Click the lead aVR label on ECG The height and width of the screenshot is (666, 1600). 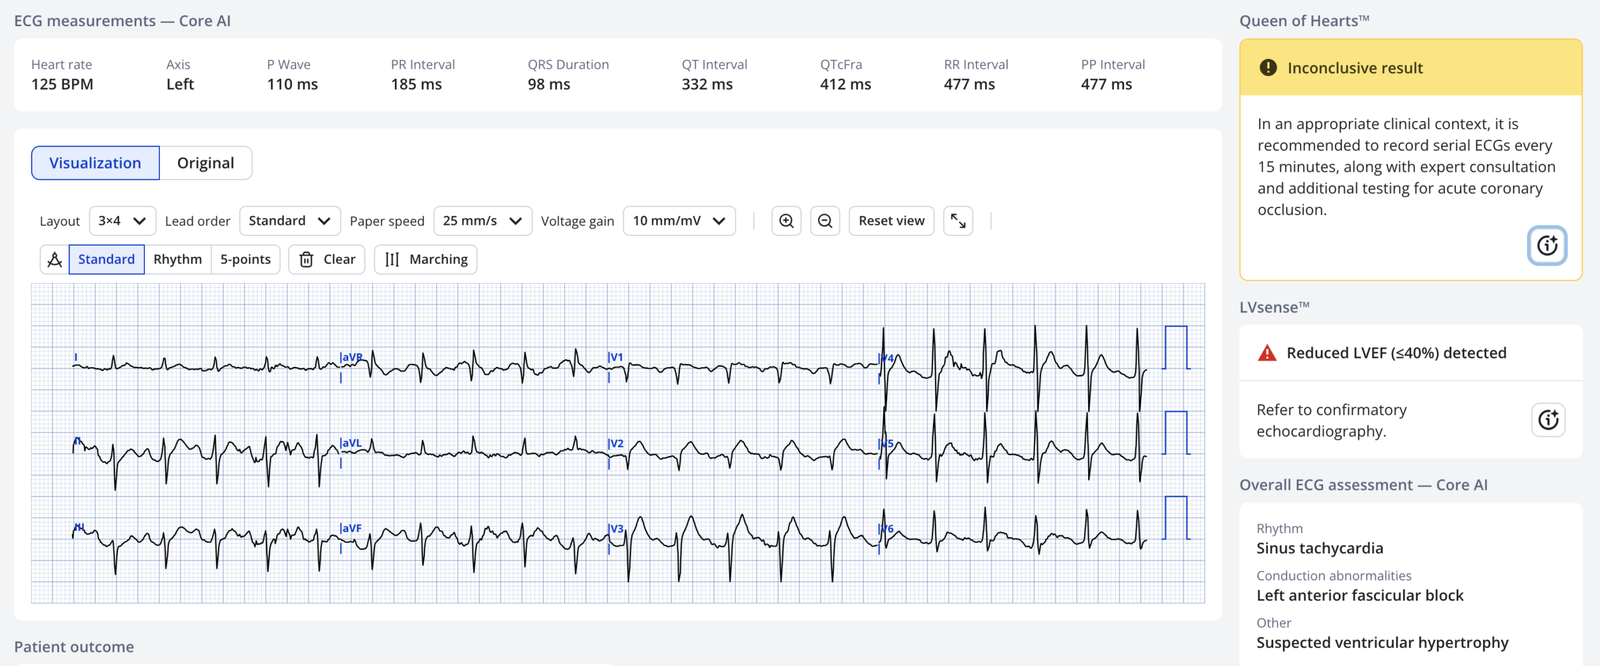pyautogui.click(x=351, y=357)
